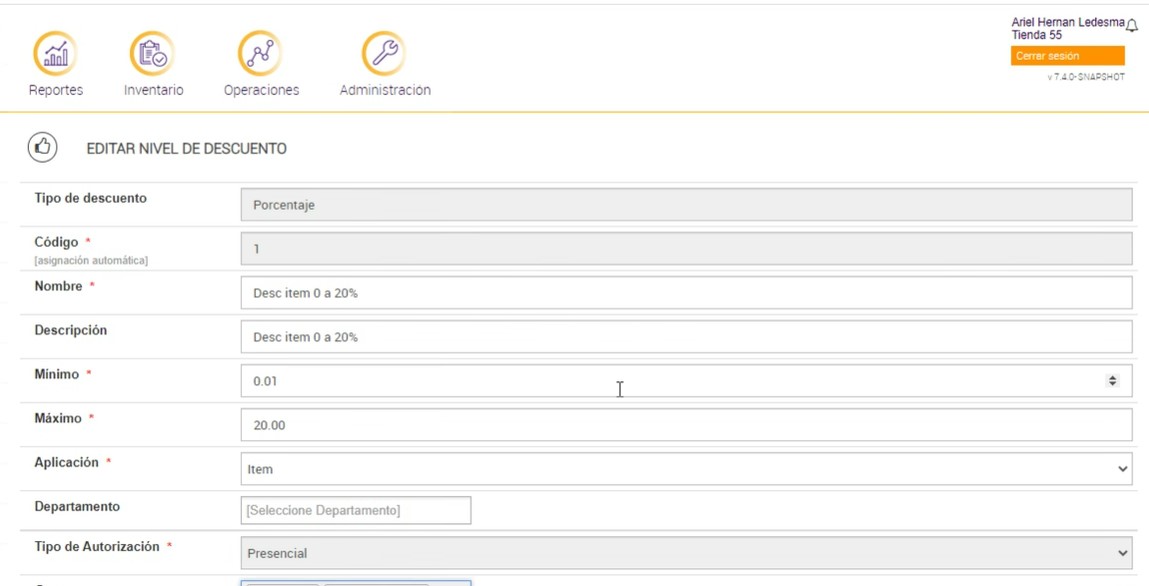Click the Reportes chart icon
Image resolution: width=1149 pixels, height=586 pixels.
[x=55, y=53]
